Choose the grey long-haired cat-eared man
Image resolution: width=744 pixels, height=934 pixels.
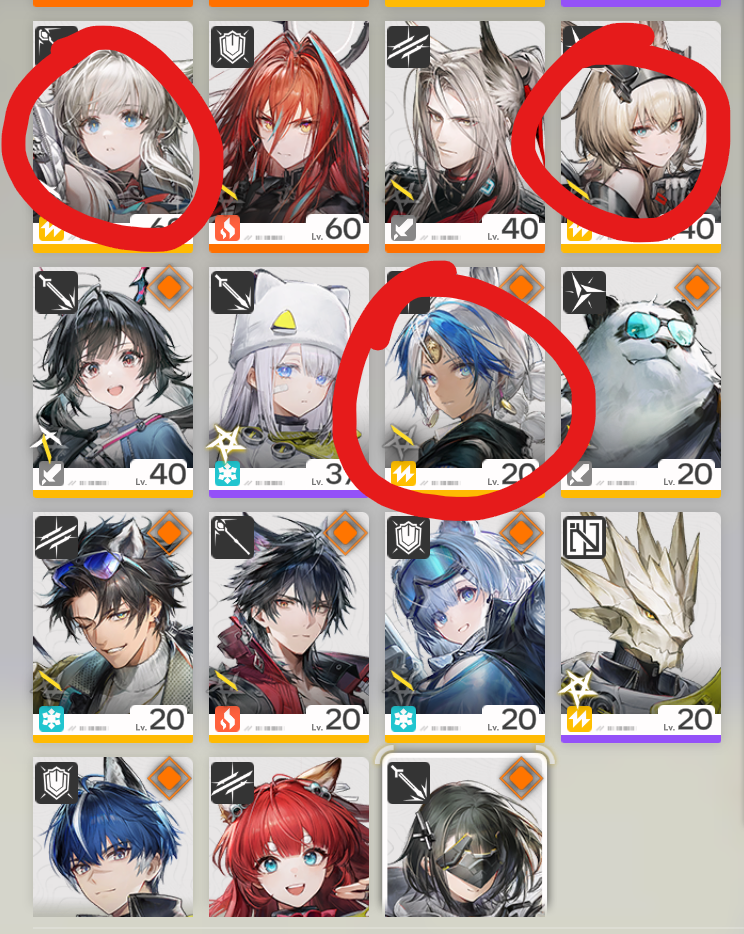[465, 136]
